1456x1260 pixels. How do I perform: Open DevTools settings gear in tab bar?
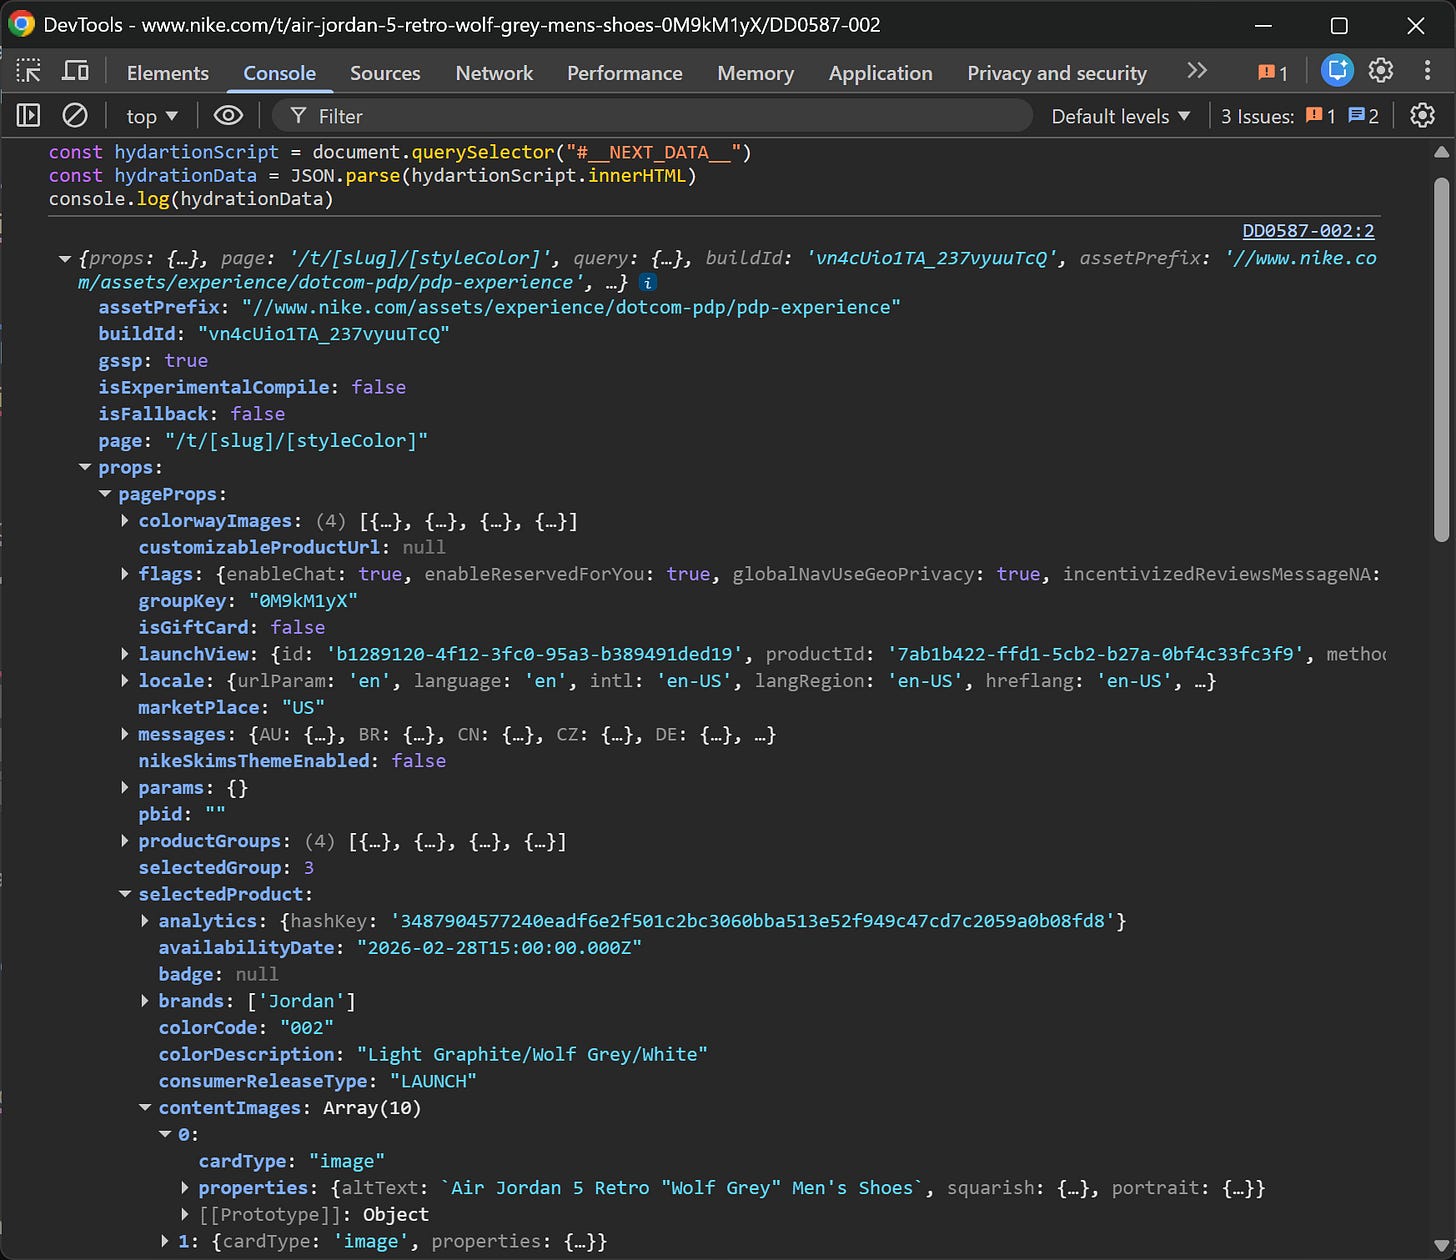click(1381, 71)
